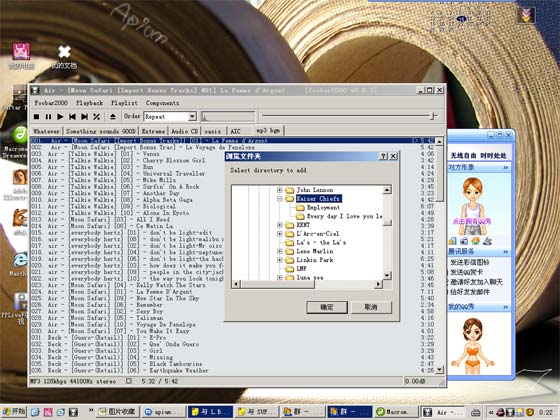Screen dimensions: 560x420
Task: Click 给好友发邮件 link in QQ window
Action: 470,292
